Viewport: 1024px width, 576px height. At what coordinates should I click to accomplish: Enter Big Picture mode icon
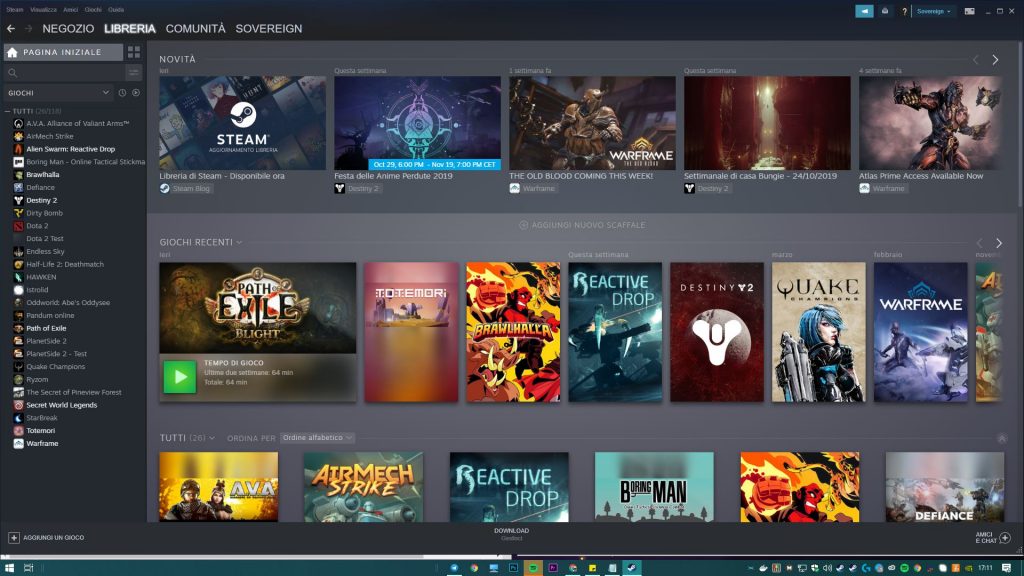tap(968, 11)
